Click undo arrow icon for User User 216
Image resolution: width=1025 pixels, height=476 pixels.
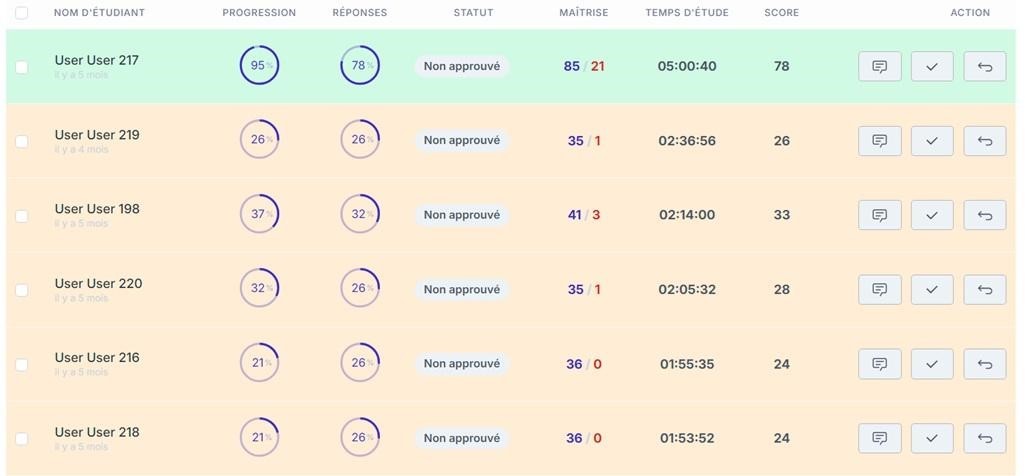tap(984, 364)
